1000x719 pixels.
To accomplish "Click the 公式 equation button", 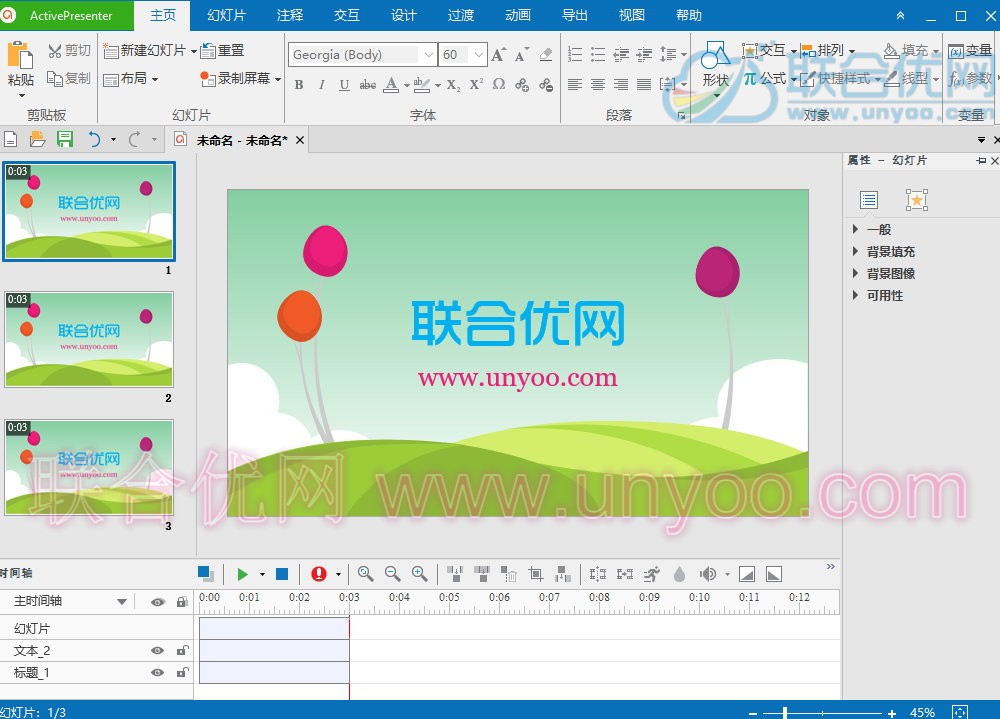I will tap(765, 78).
